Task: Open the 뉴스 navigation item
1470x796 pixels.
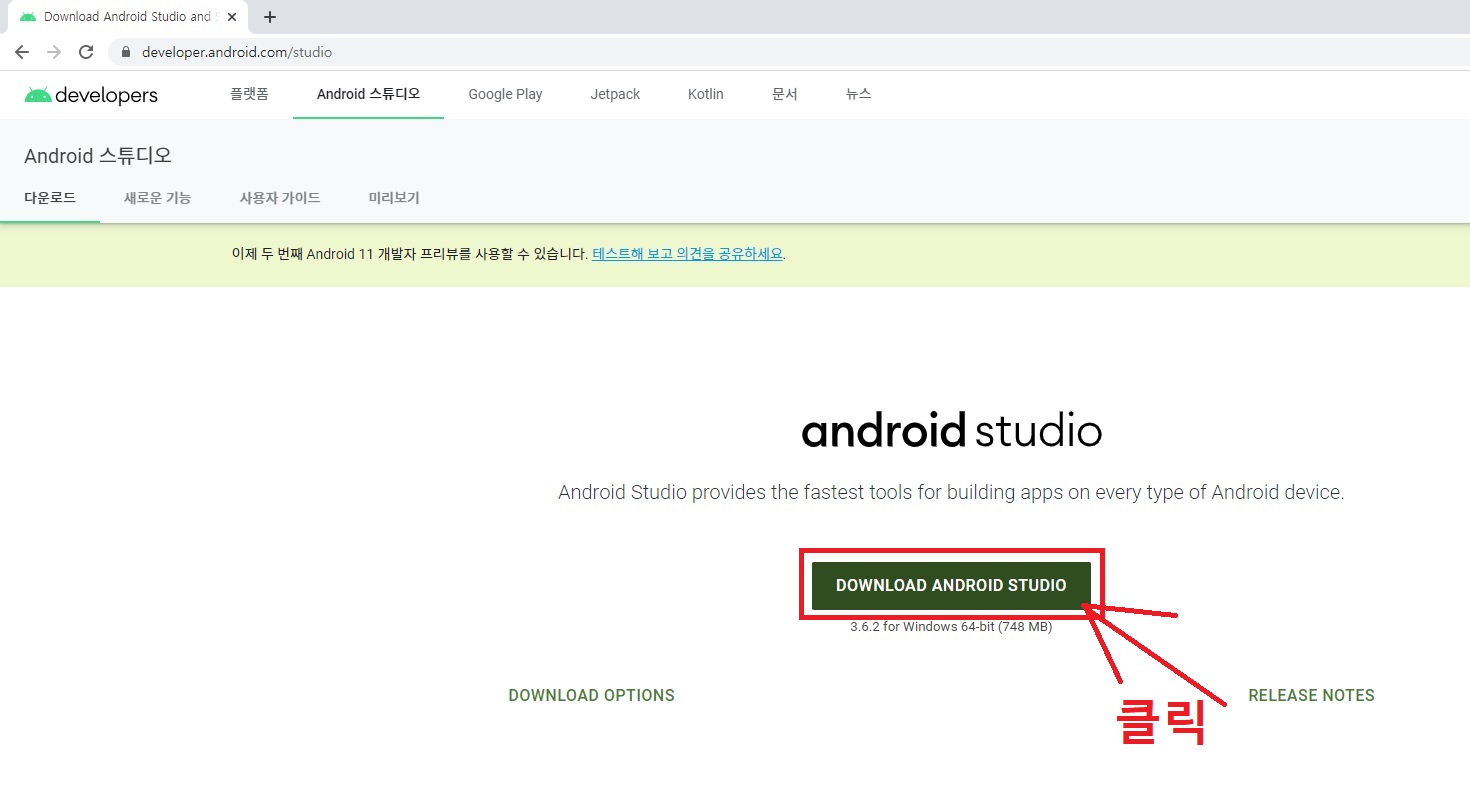Action: click(858, 94)
